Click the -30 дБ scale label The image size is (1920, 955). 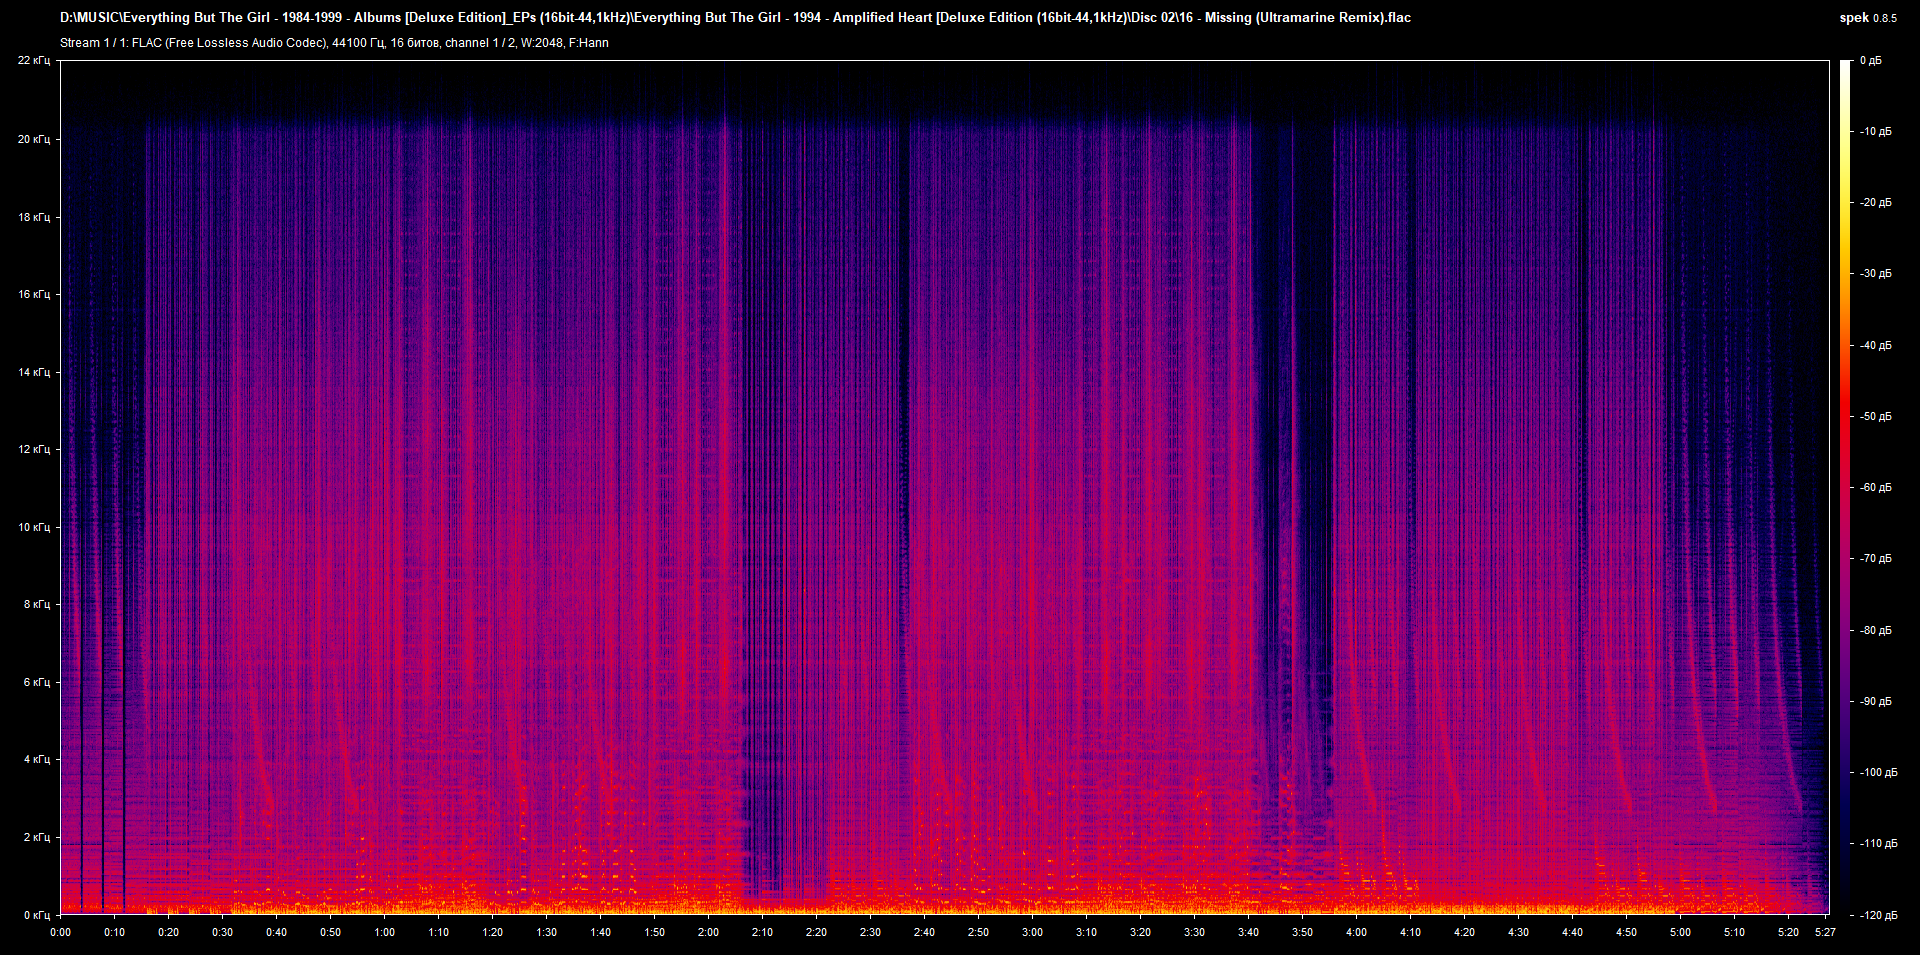pyautogui.click(x=1875, y=274)
